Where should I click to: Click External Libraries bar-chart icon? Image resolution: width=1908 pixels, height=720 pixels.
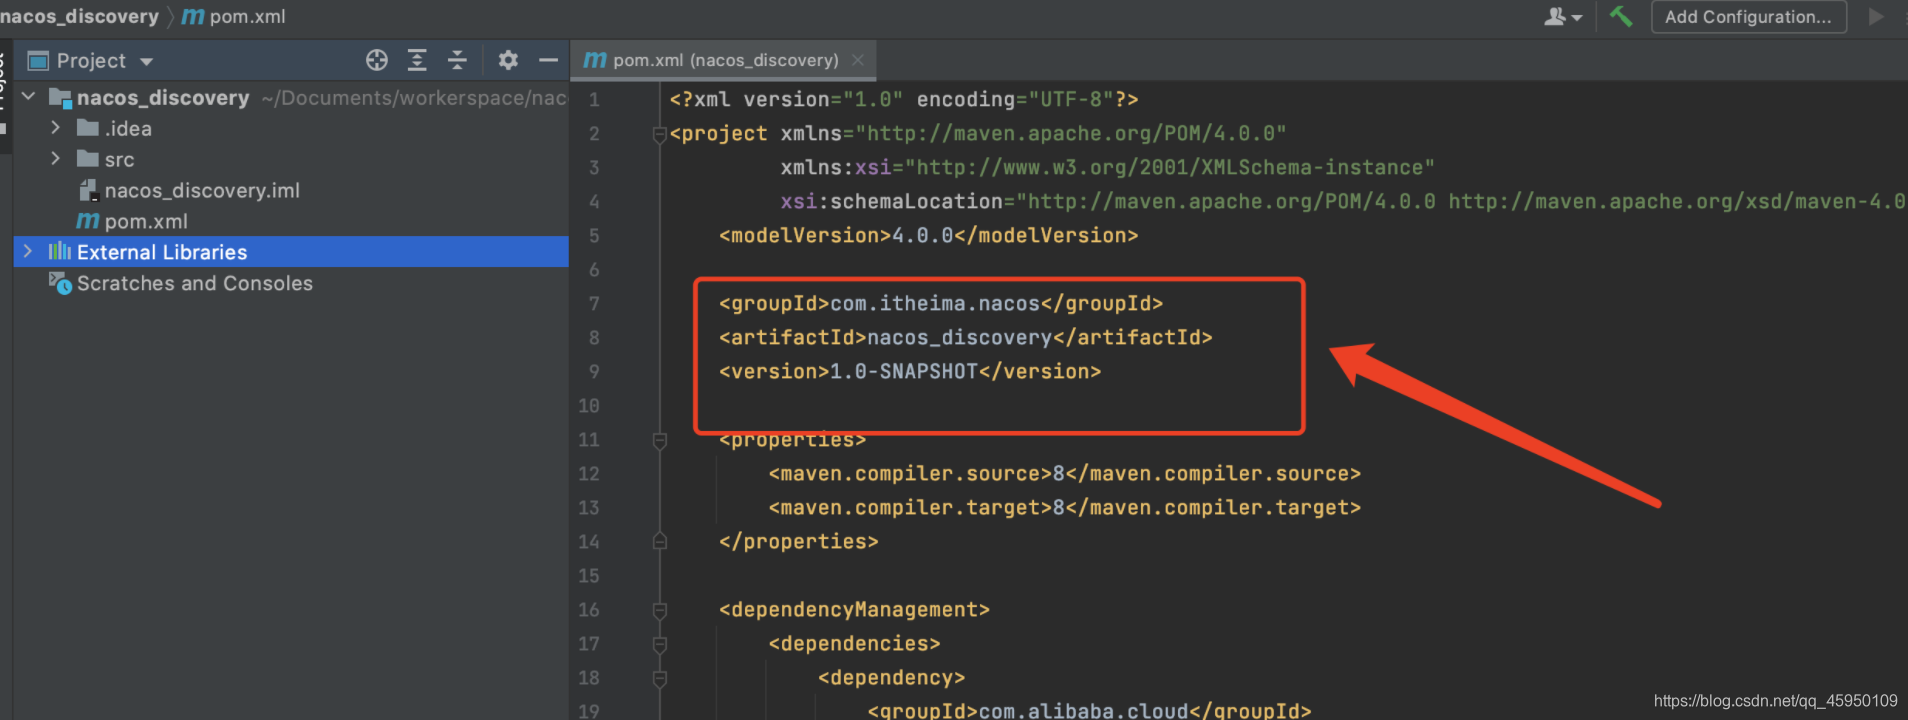click(60, 252)
